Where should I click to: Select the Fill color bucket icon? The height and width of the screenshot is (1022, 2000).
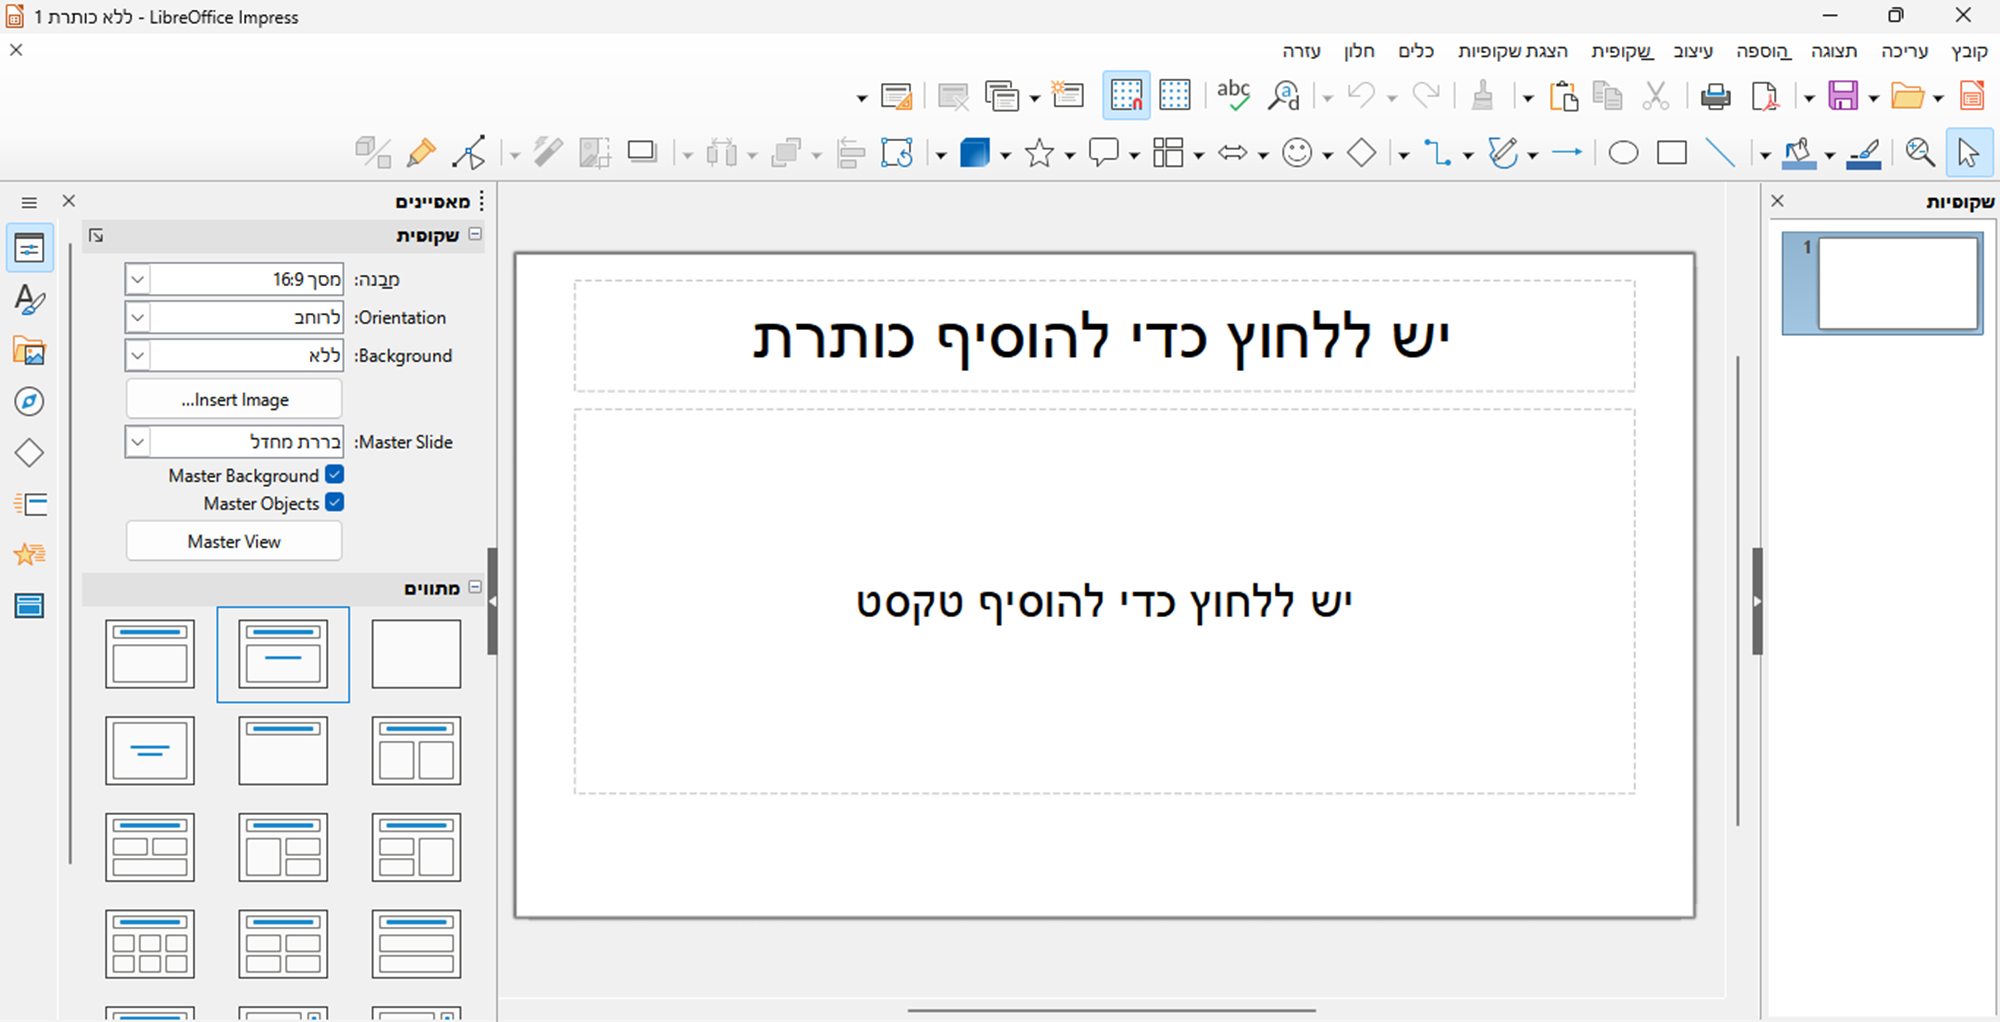coord(1799,152)
